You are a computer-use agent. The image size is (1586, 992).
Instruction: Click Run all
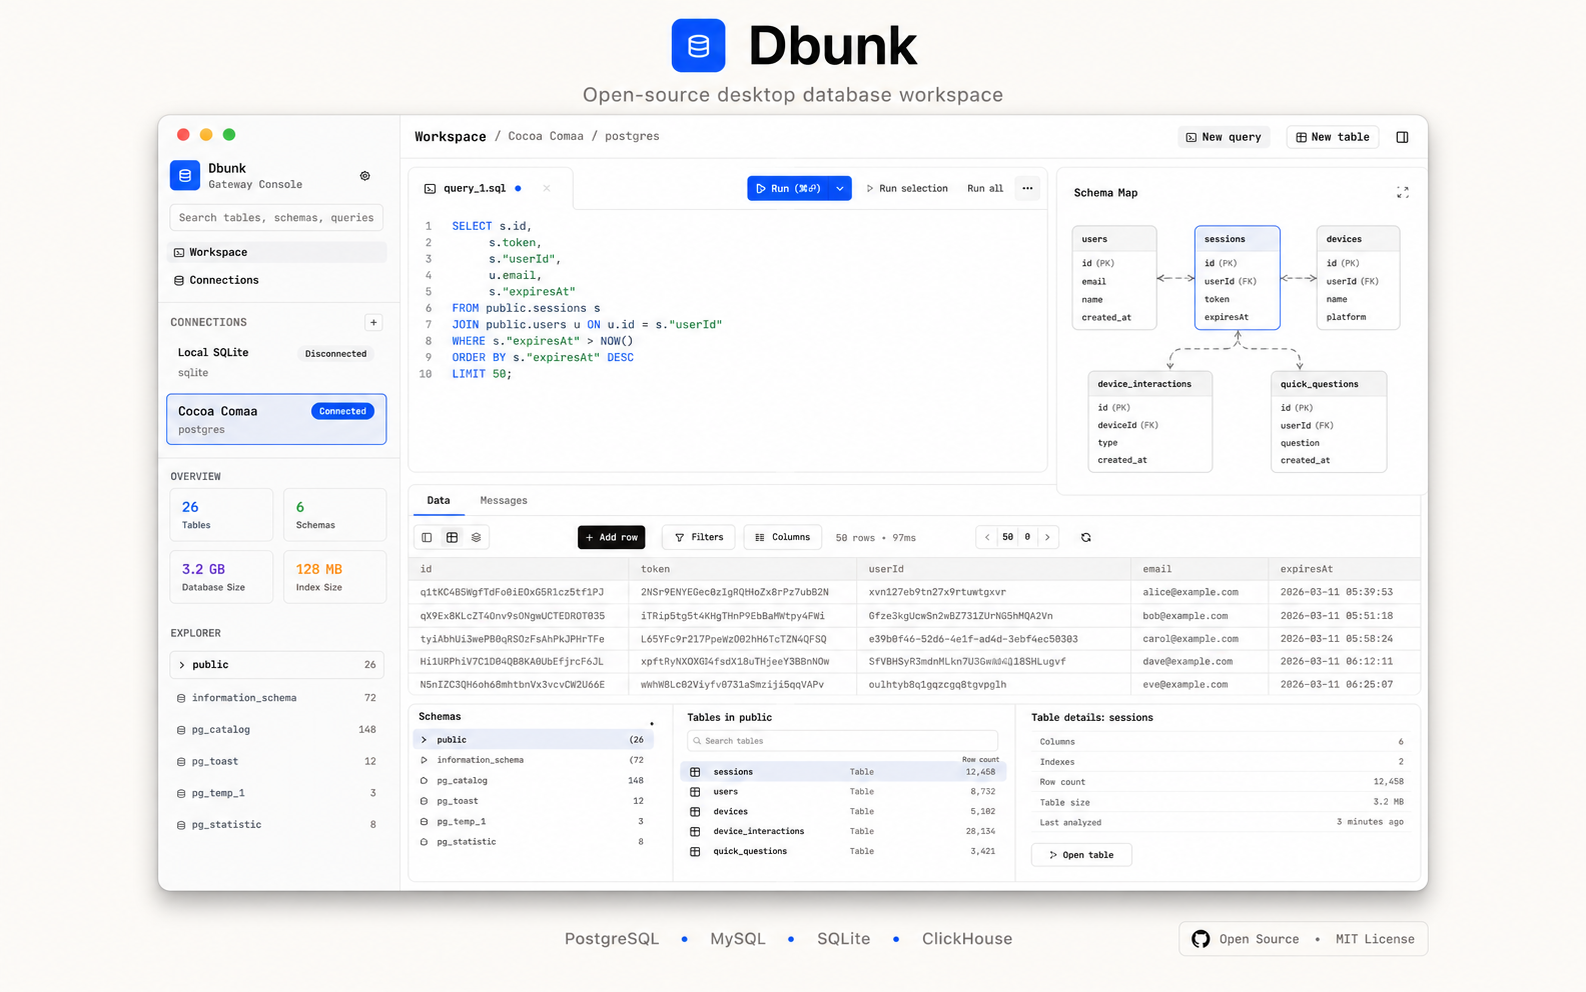click(x=985, y=188)
